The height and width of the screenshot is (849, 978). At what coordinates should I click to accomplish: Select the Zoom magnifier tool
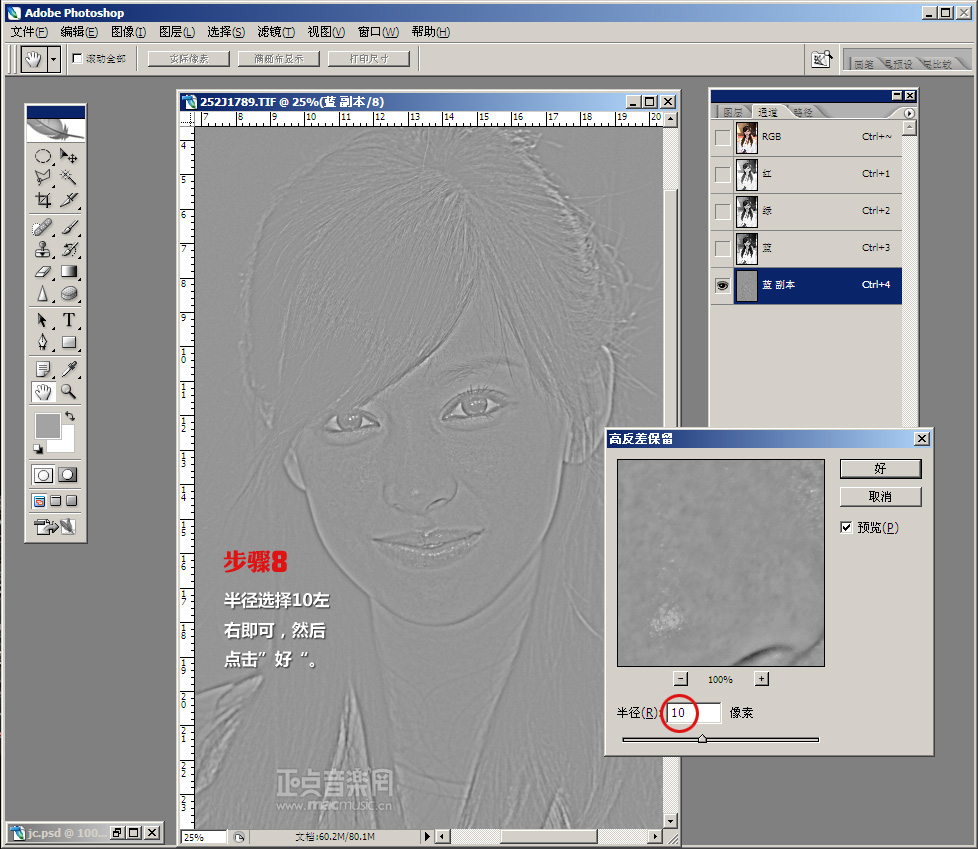click(69, 391)
